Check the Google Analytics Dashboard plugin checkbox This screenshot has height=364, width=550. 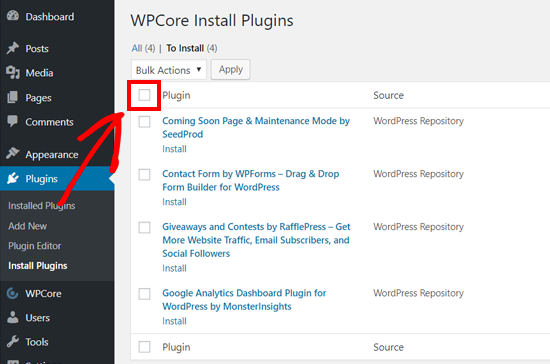pyautogui.click(x=144, y=294)
